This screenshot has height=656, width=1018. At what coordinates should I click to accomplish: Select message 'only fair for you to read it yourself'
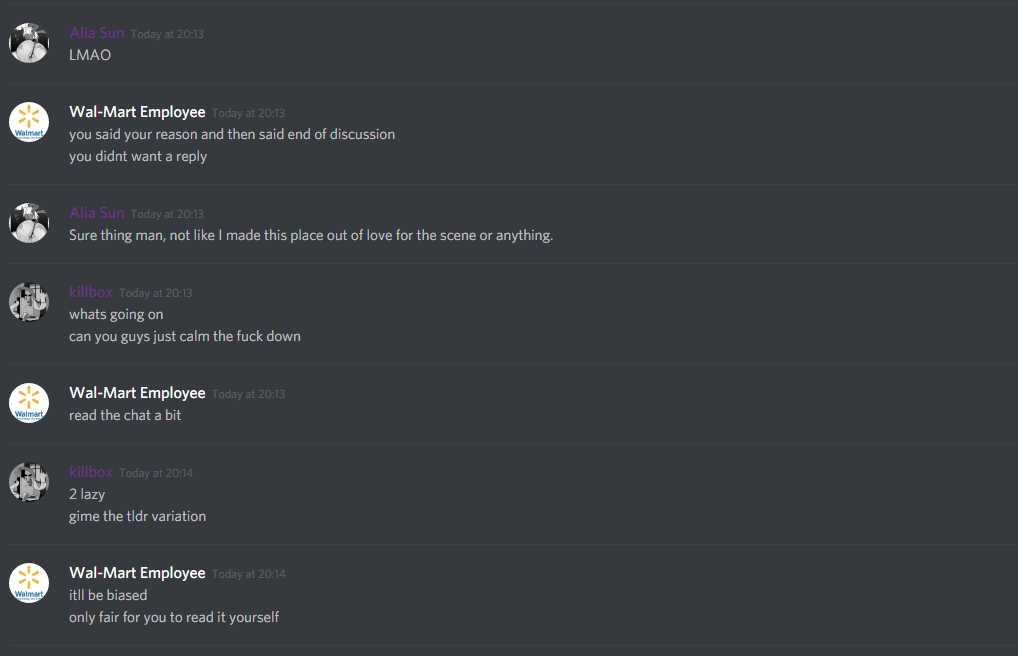point(174,618)
